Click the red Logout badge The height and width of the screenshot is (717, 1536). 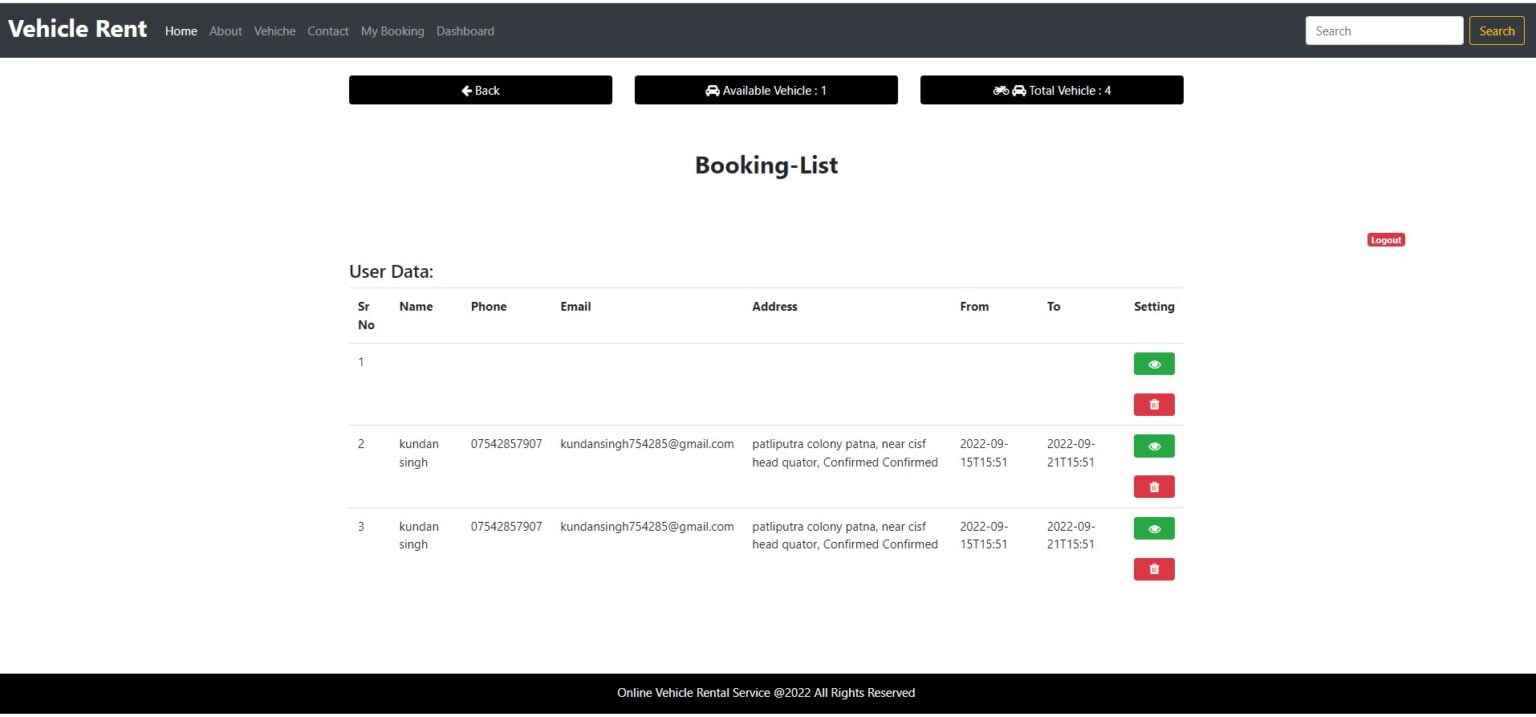(1385, 240)
